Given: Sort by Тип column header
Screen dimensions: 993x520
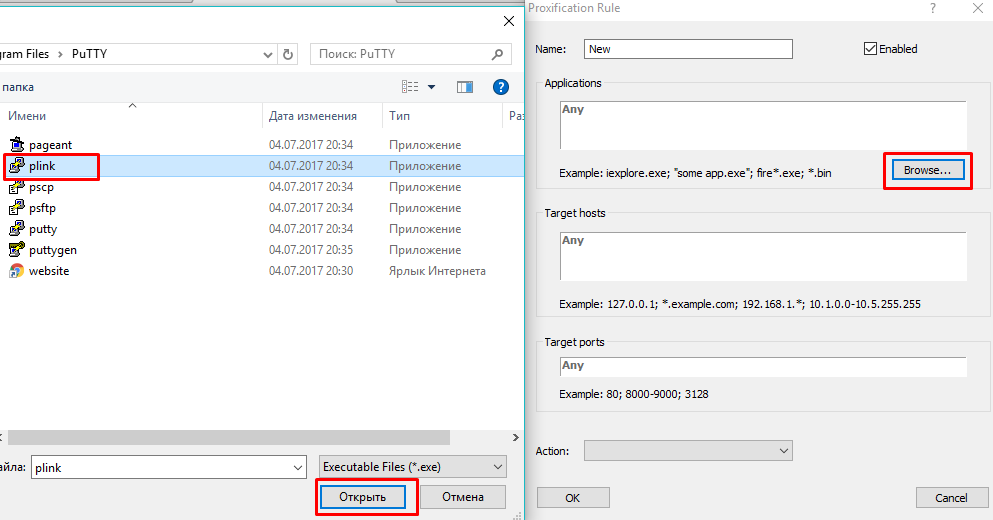Looking at the screenshot, I should tap(400, 116).
